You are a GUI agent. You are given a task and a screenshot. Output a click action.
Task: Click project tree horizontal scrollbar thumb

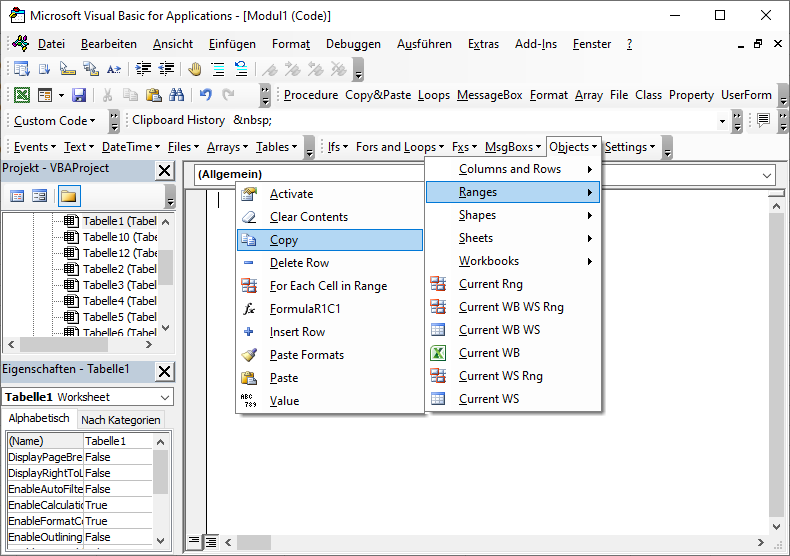click(63, 344)
